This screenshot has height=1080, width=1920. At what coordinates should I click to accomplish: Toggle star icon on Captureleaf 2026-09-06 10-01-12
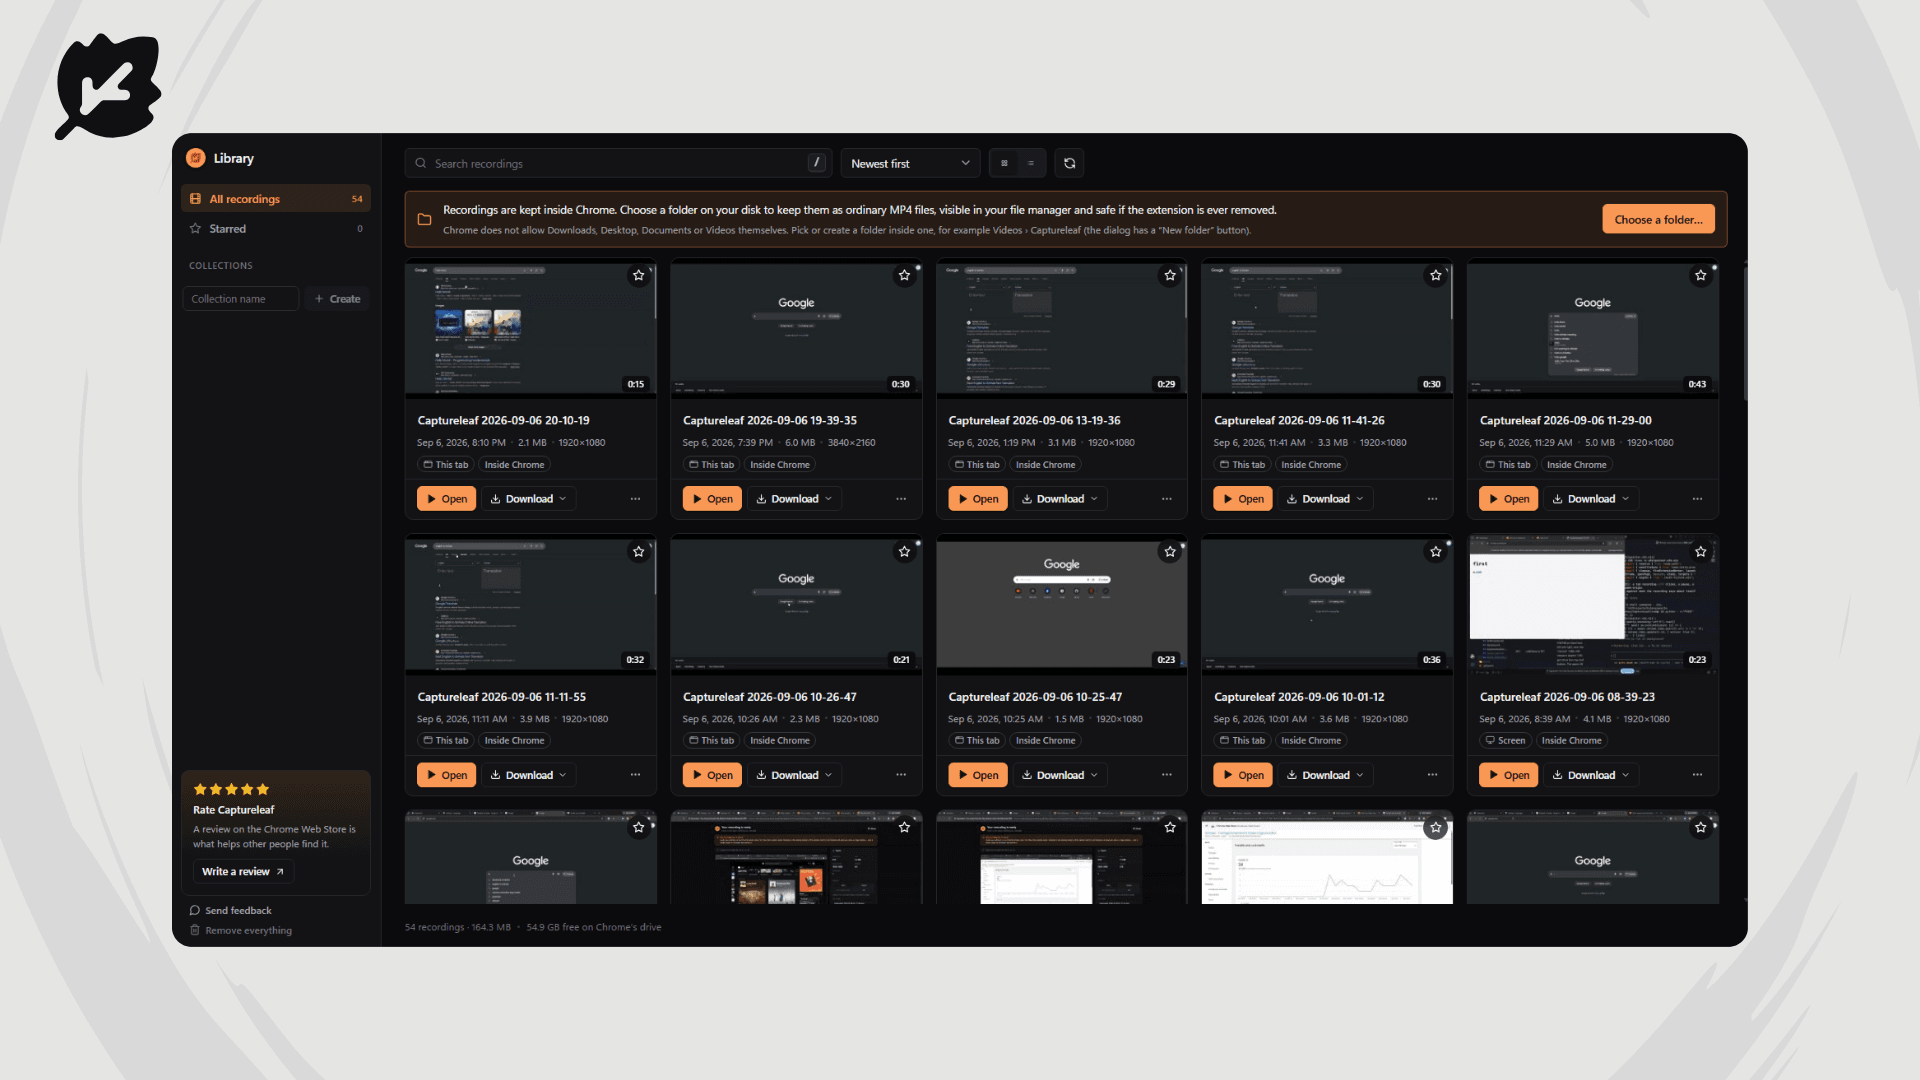pos(1436,552)
